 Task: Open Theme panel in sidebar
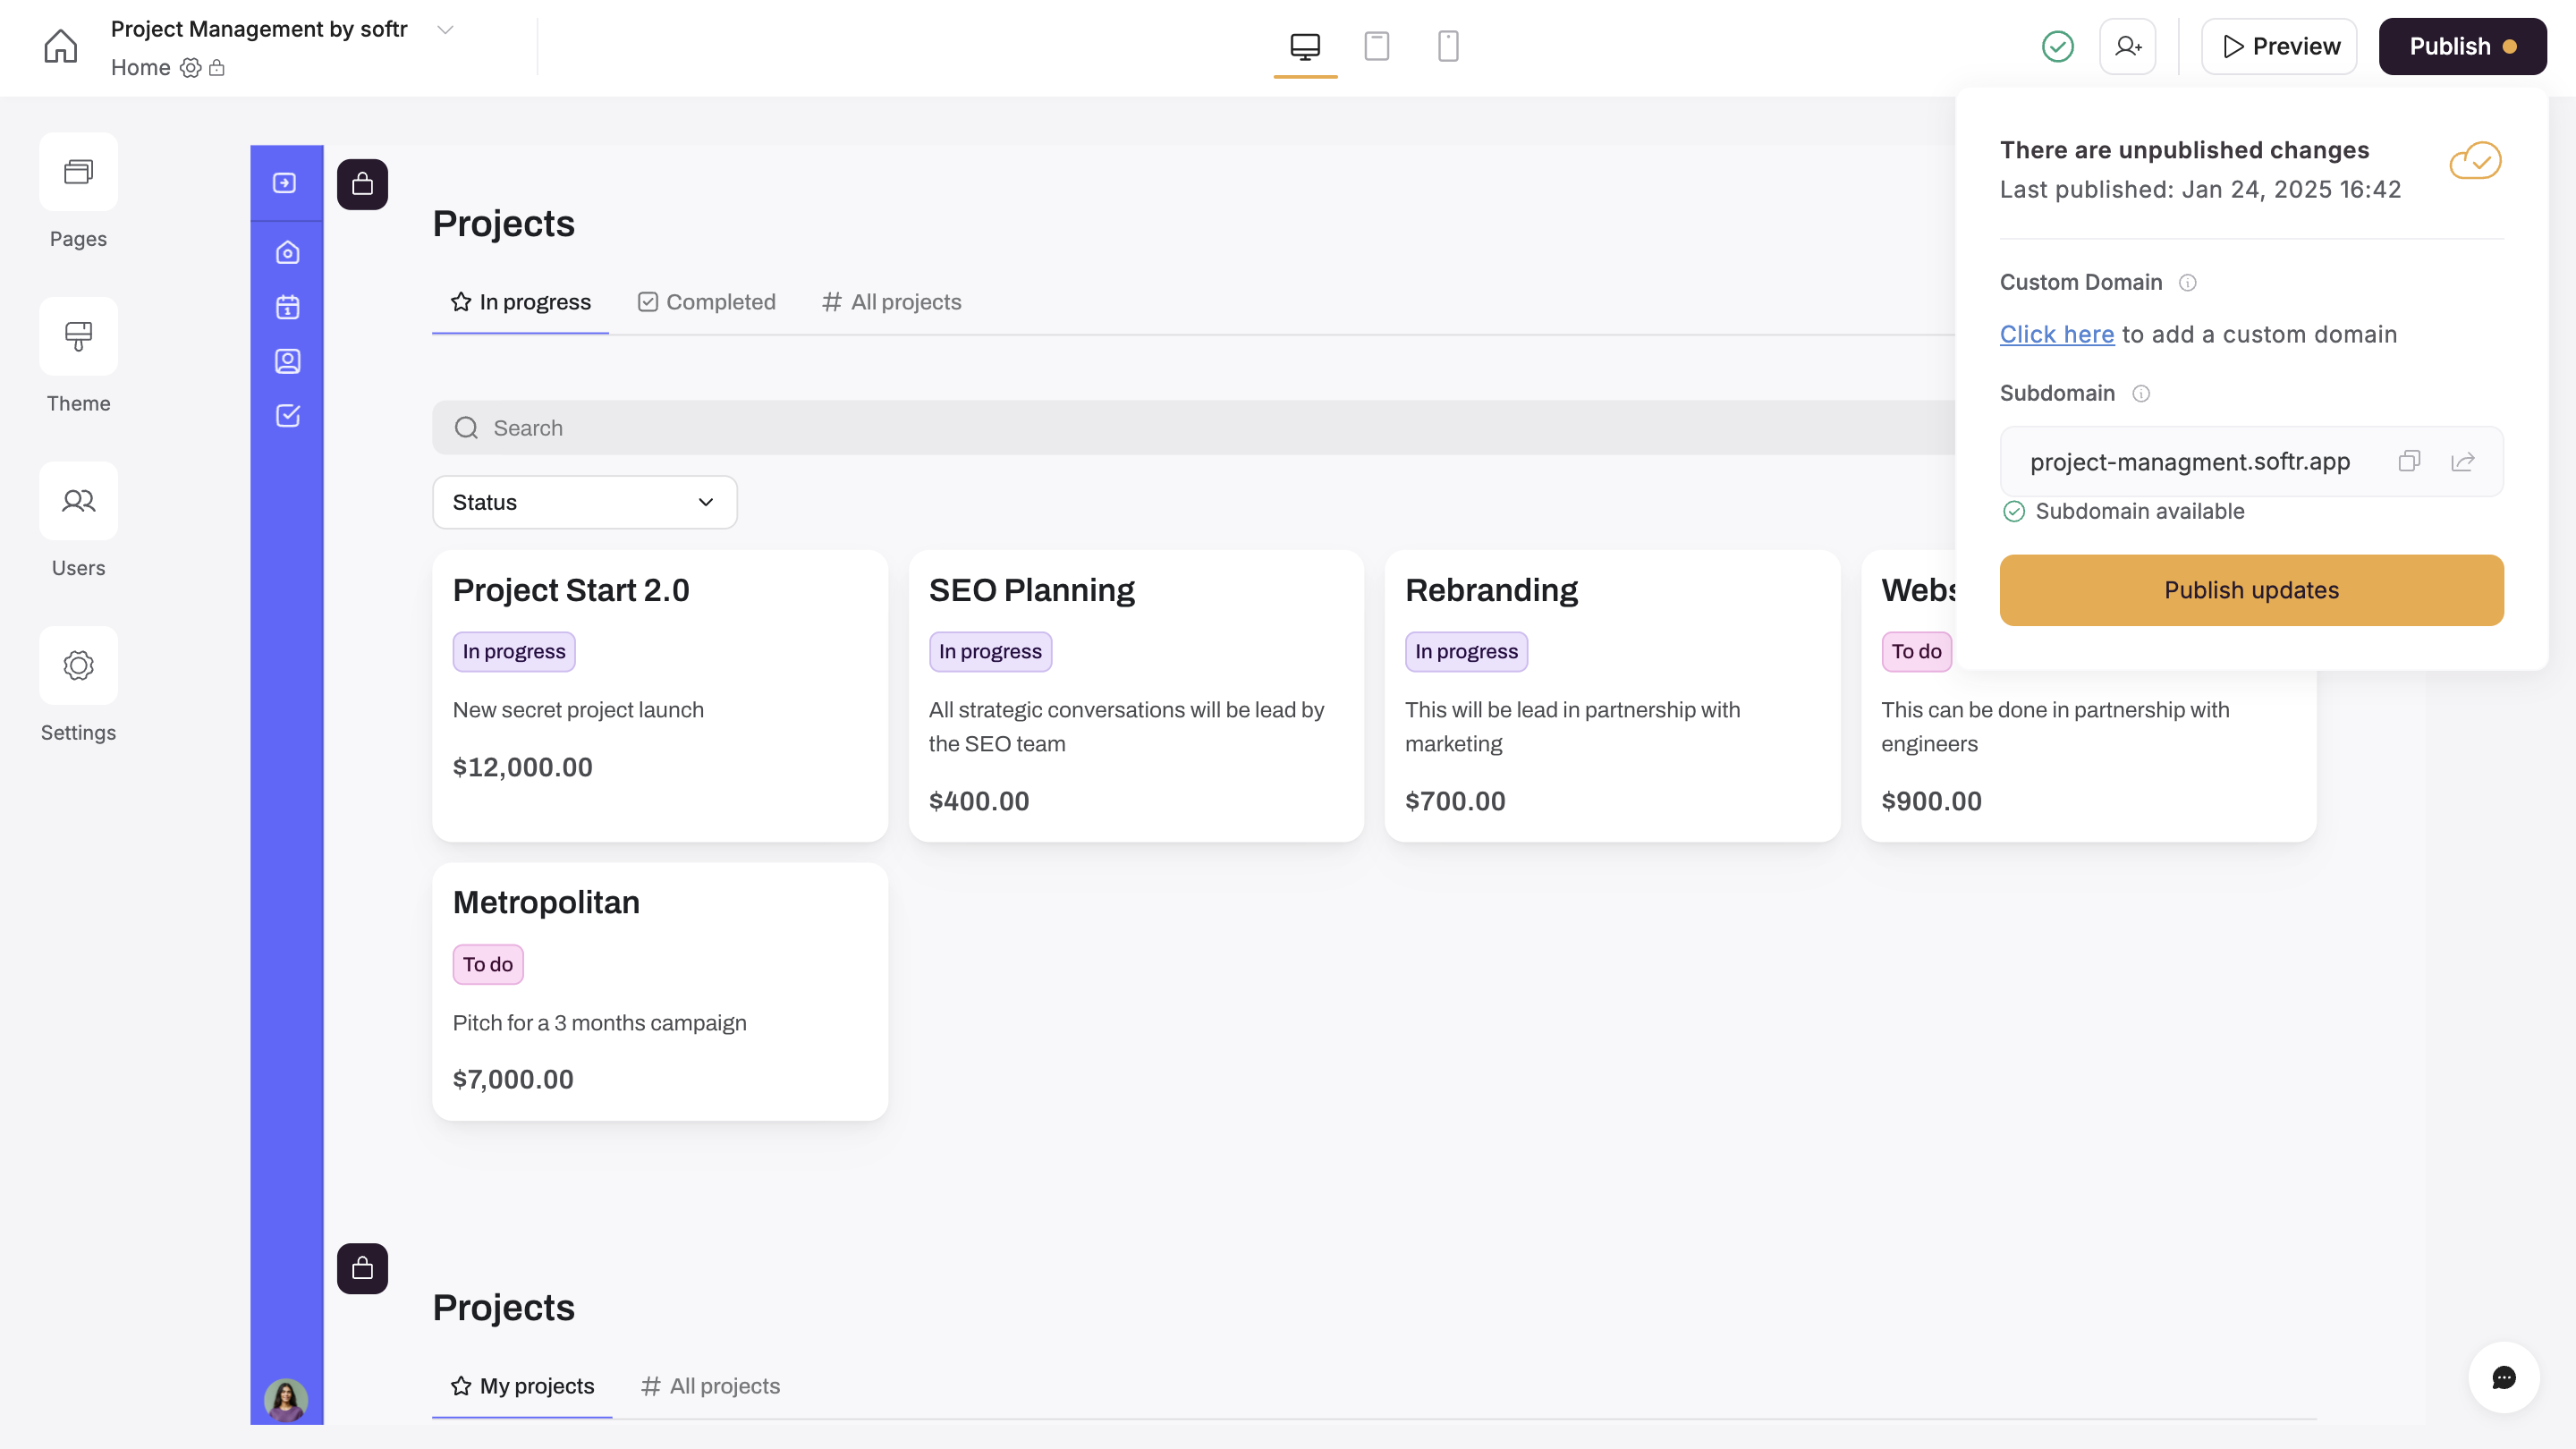[78, 337]
